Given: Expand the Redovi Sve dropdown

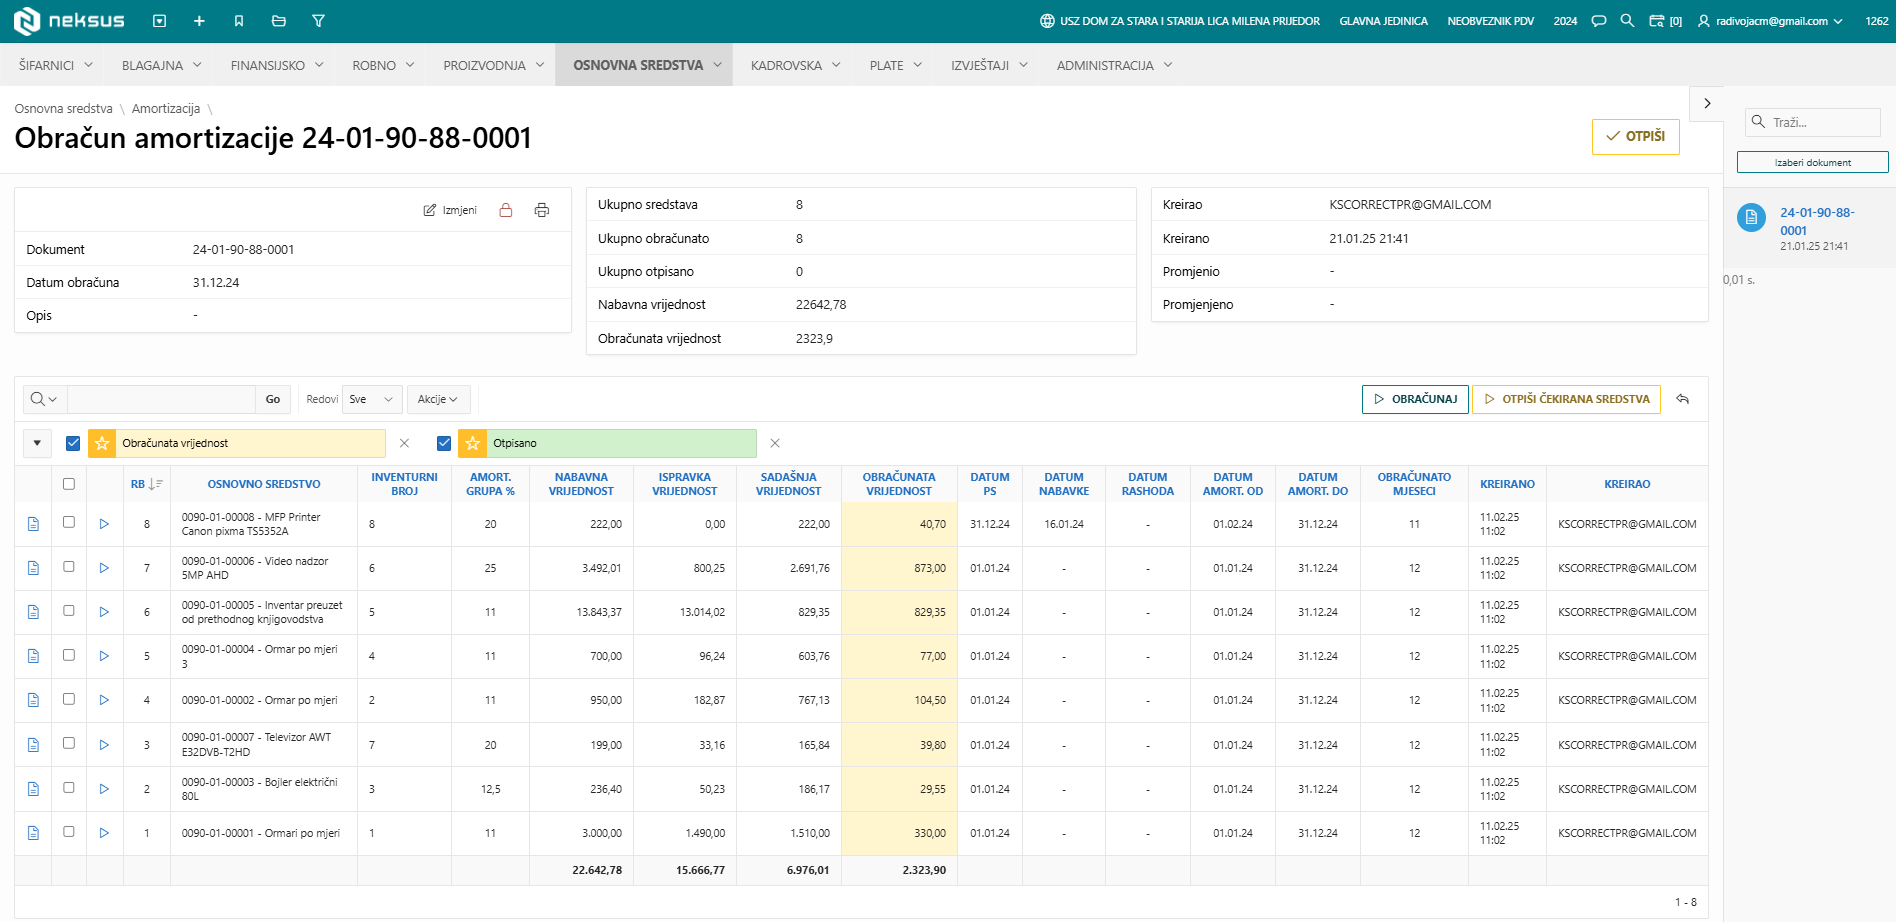Looking at the screenshot, I should [x=372, y=399].
